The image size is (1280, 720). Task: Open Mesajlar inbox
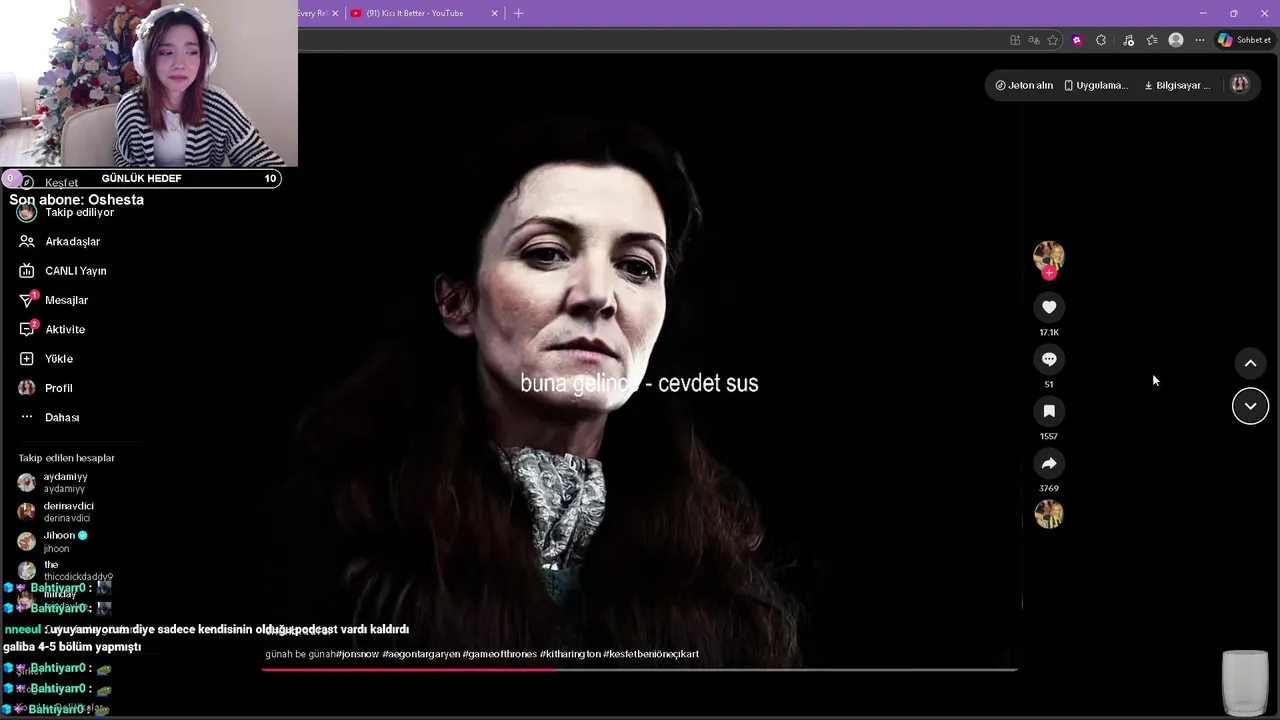pyautogui.click(x=66, y=300)
